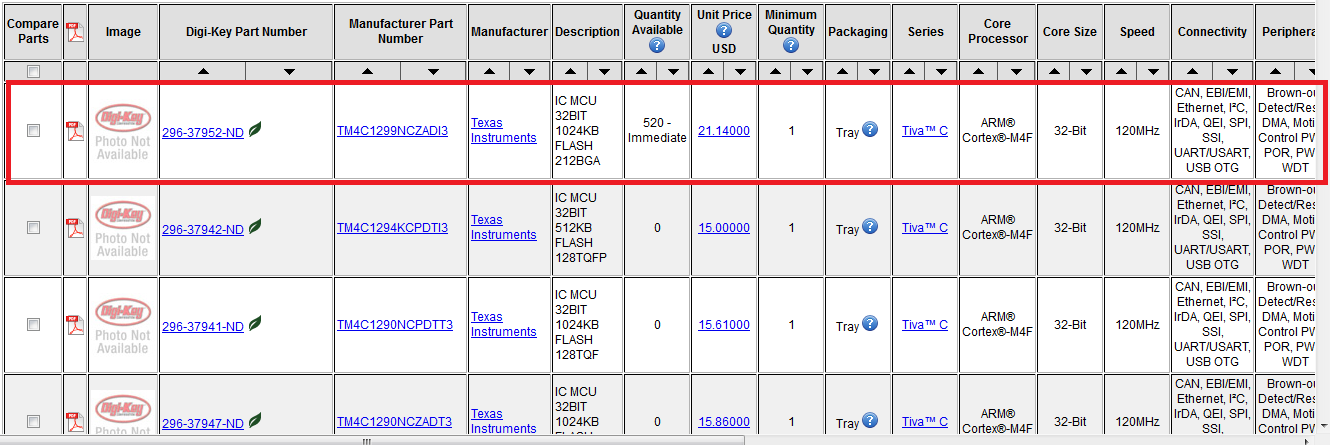Open manufacturer part TM4C1299NCZADI3

tap(392, 131)
